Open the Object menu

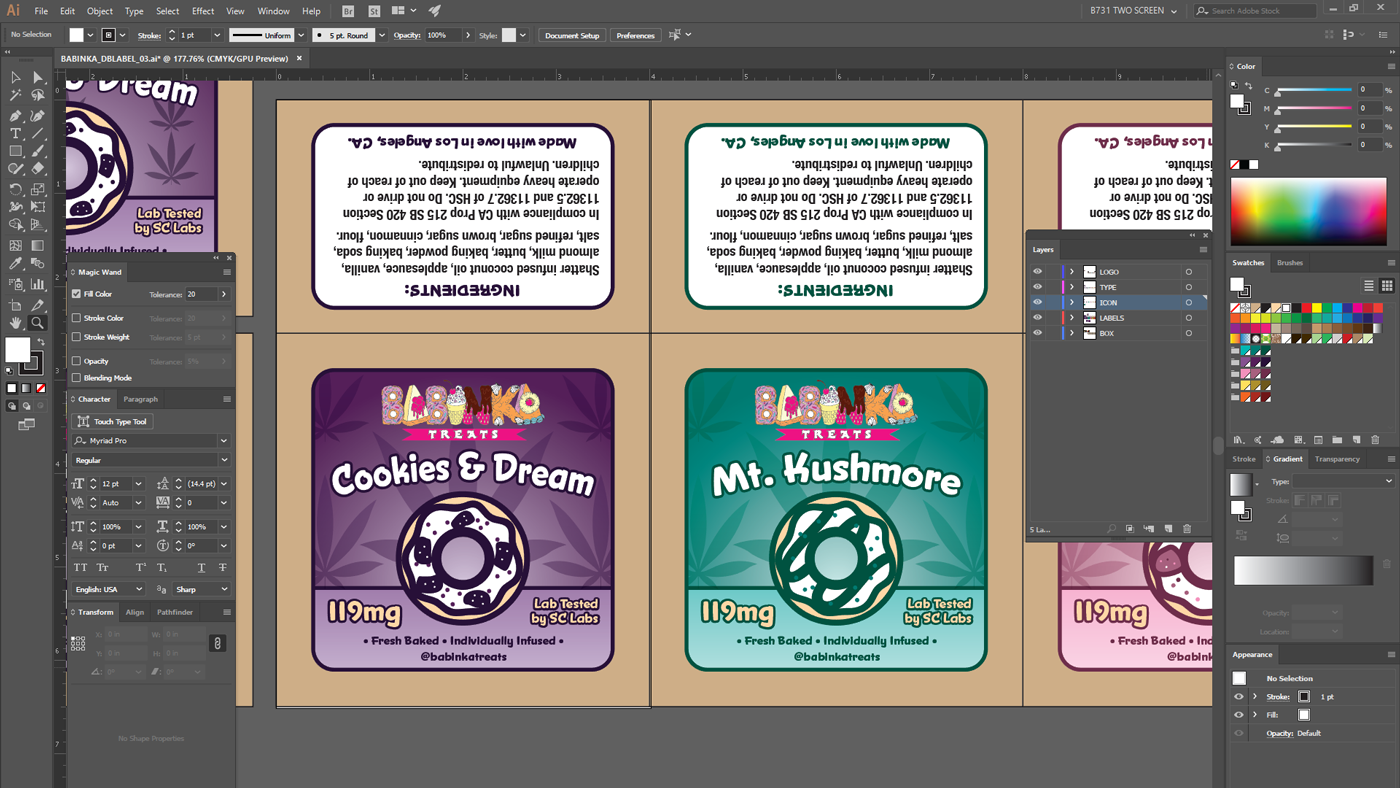tap(100, 11)
